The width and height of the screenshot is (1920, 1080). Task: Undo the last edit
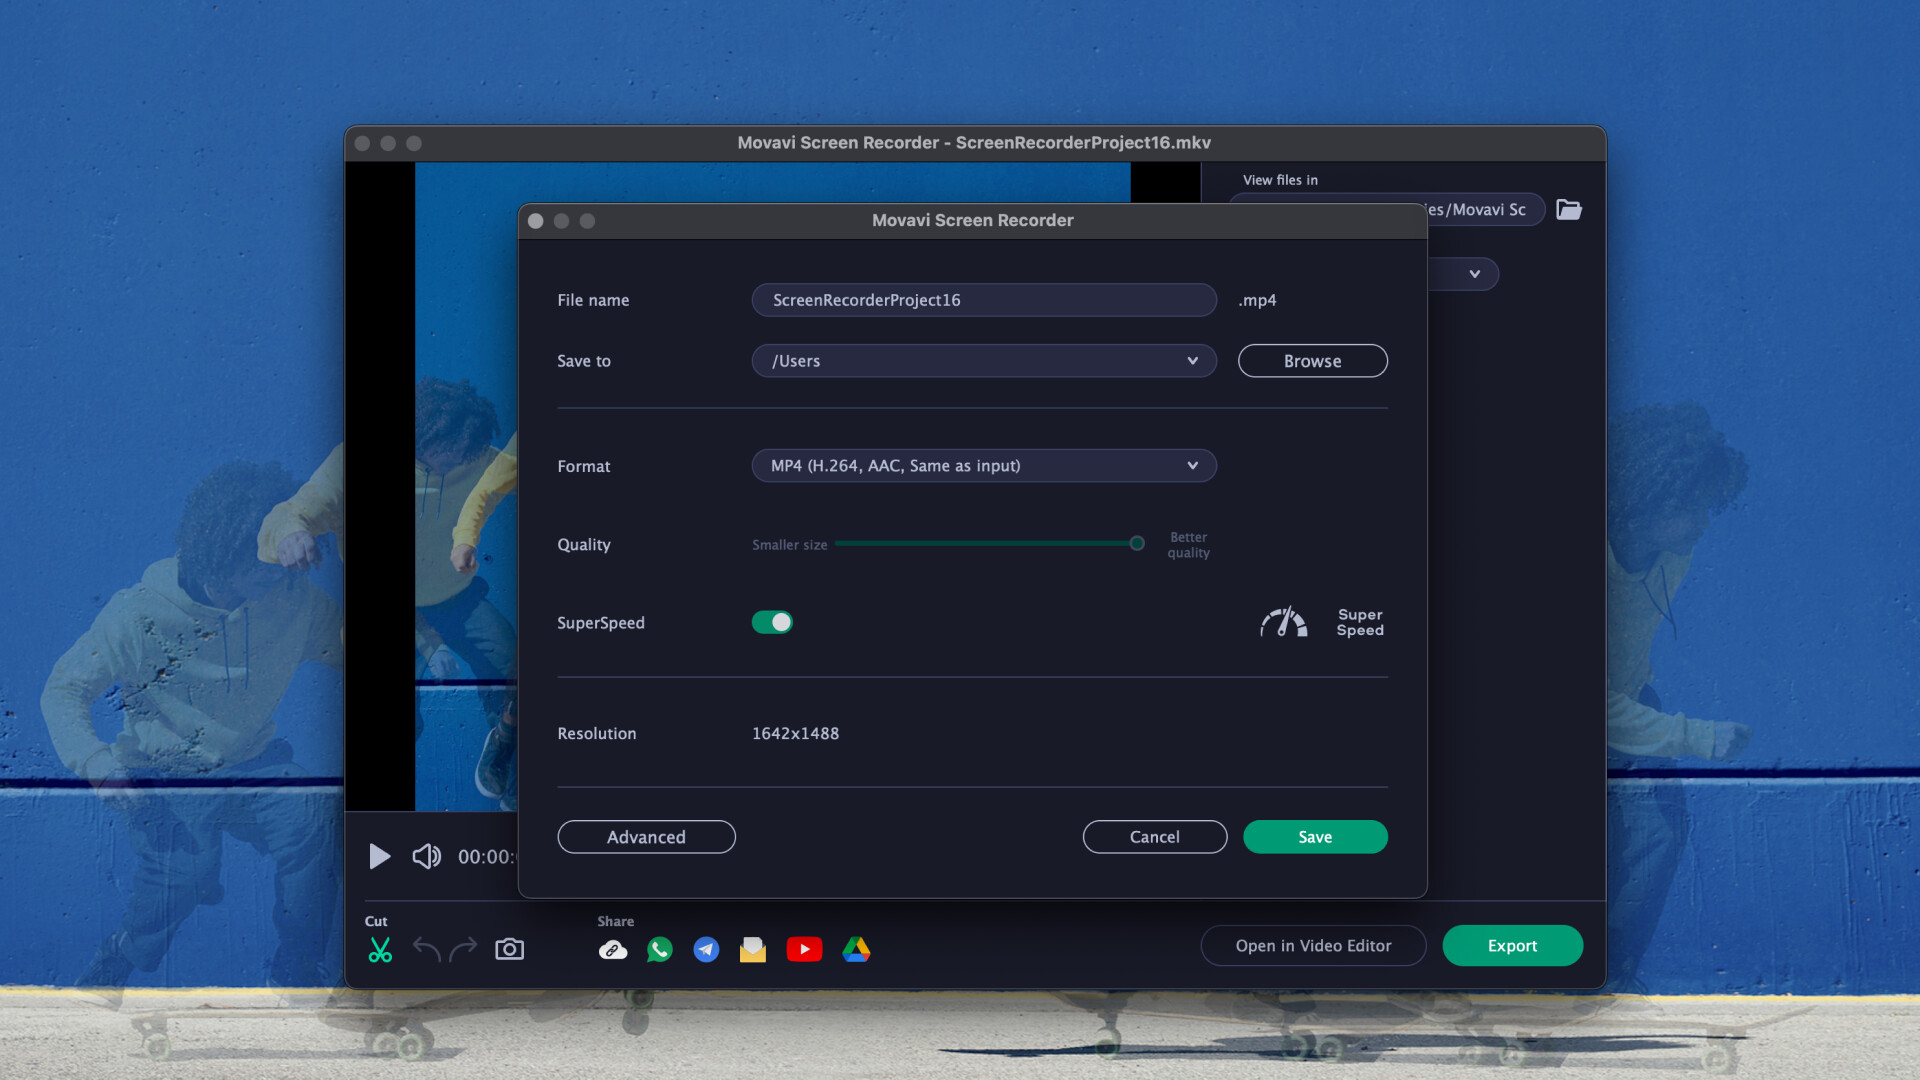pyautogui.click(x=427, y=949)
